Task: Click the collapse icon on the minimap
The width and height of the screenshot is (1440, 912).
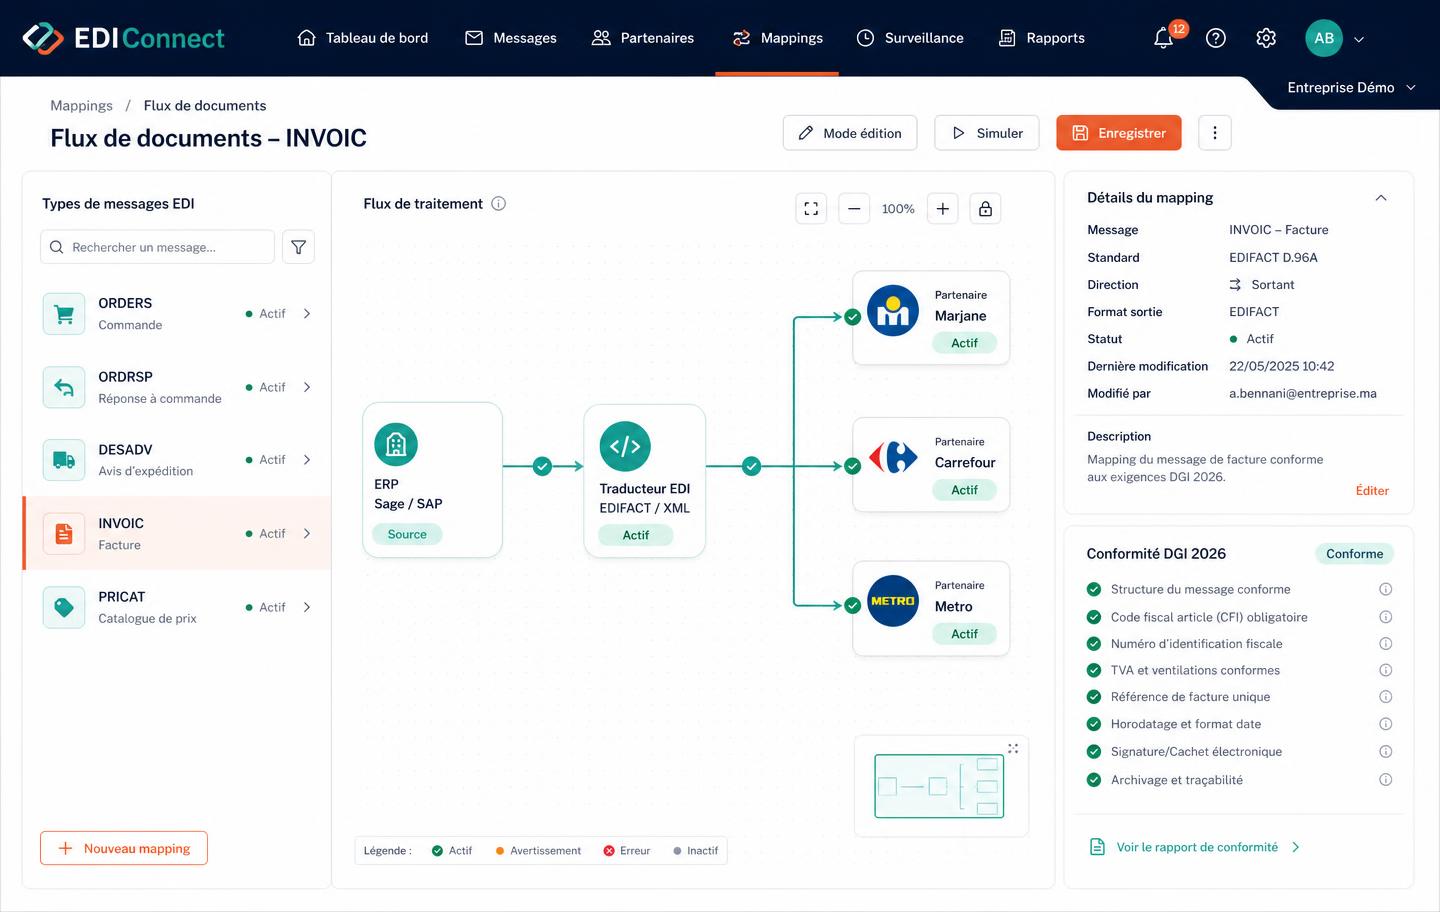Action: 1013,748
